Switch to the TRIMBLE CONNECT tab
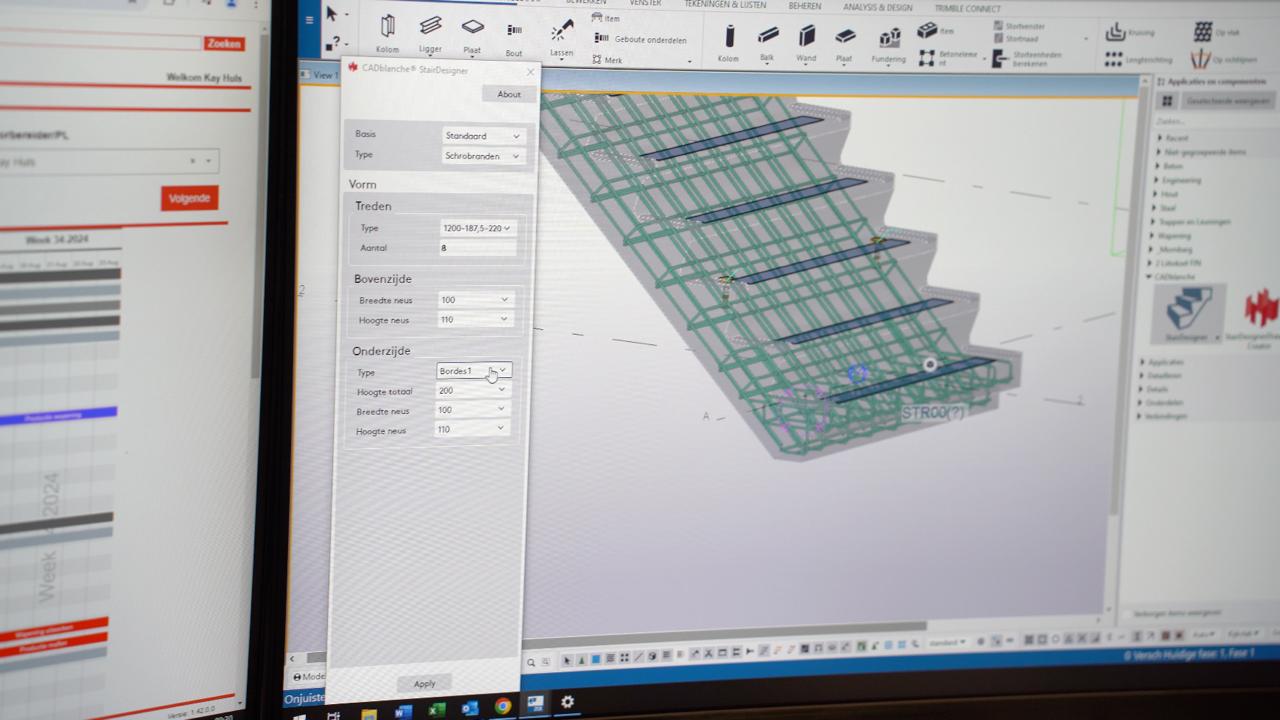 click(x=967, y=8)
